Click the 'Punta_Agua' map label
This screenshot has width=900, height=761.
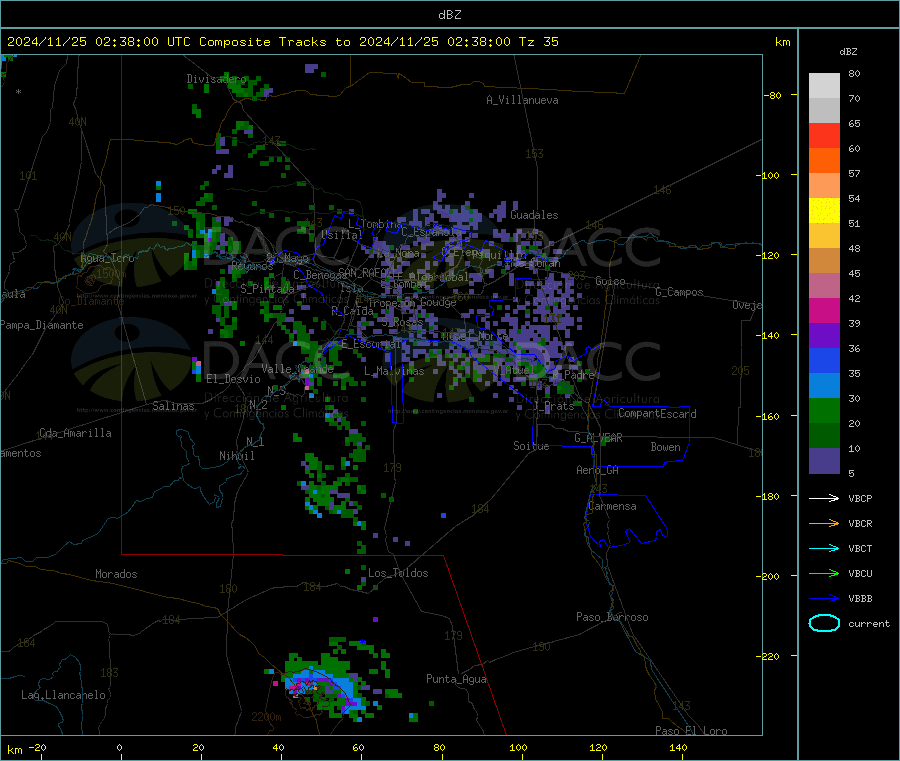pyautogui.click(x=456, y=679)
